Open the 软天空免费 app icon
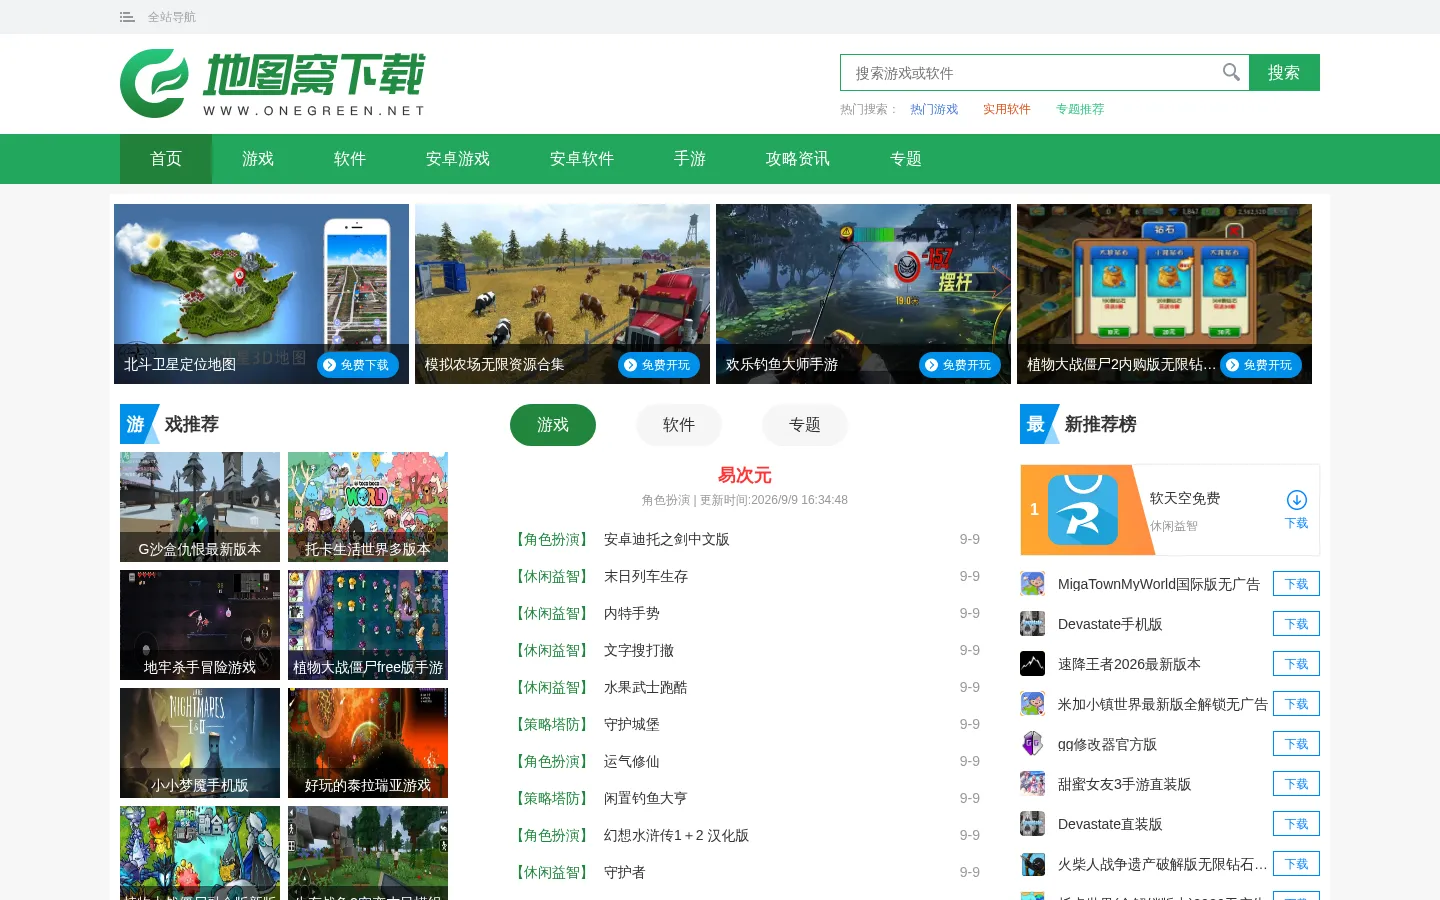 (1083, 510)
